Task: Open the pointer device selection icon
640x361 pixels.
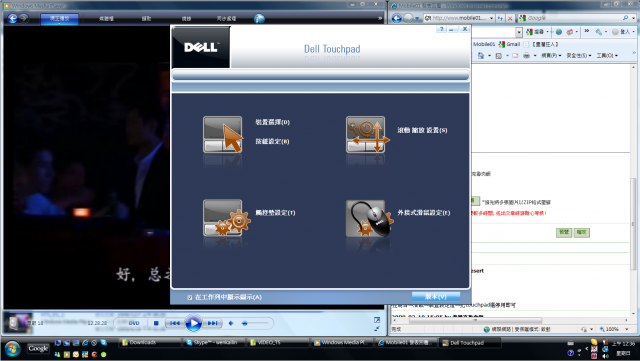Action: (x=223, y=135)
